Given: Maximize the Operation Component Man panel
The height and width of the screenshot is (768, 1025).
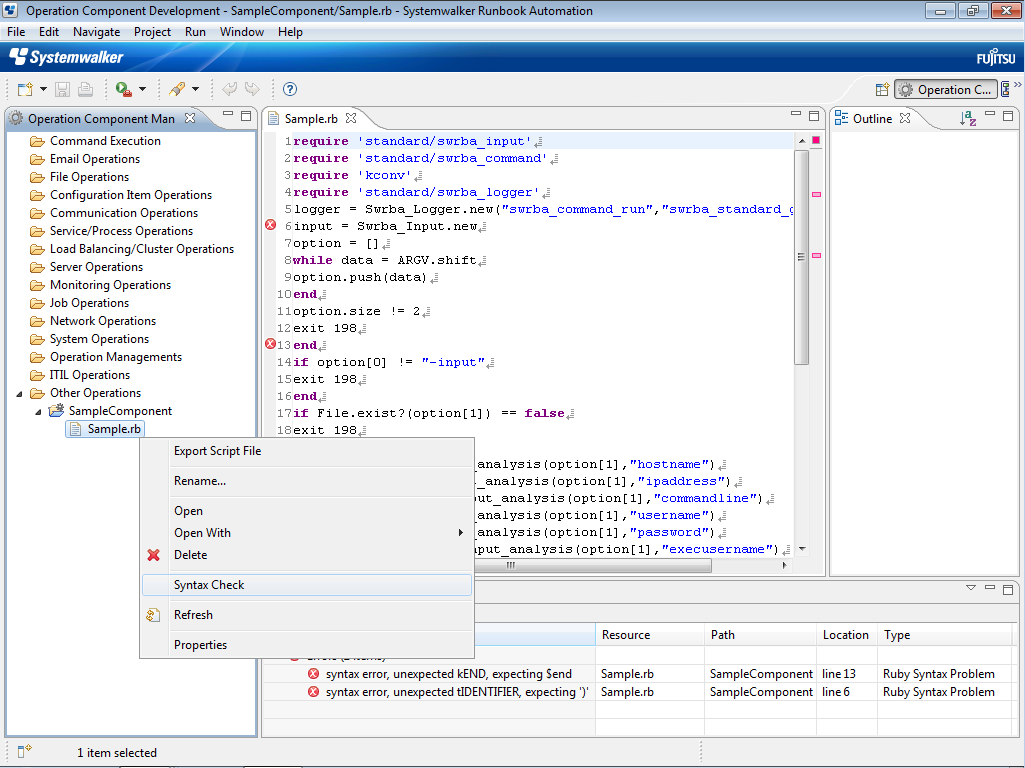Looking at the screenshot, I should pyautogui.click(x=246, y=116).
